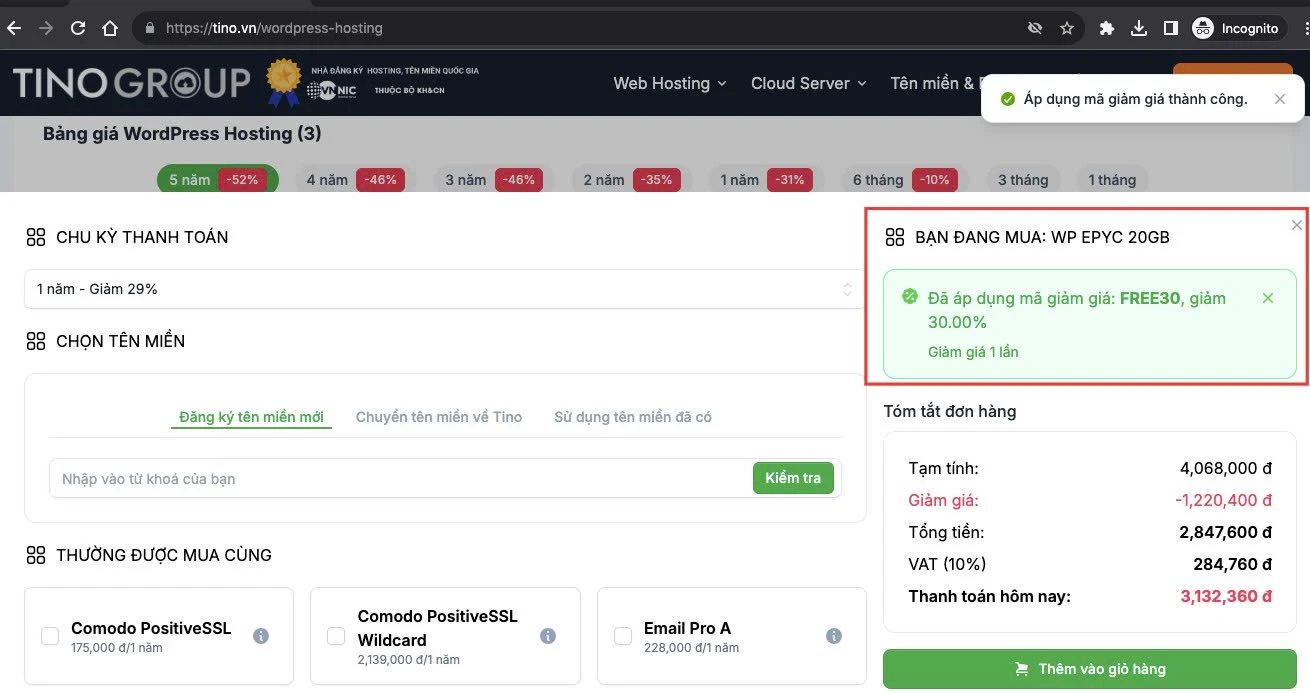Open the Cloud Server menu
Screen dimensions: 1310x693
[x=809, y=83]
